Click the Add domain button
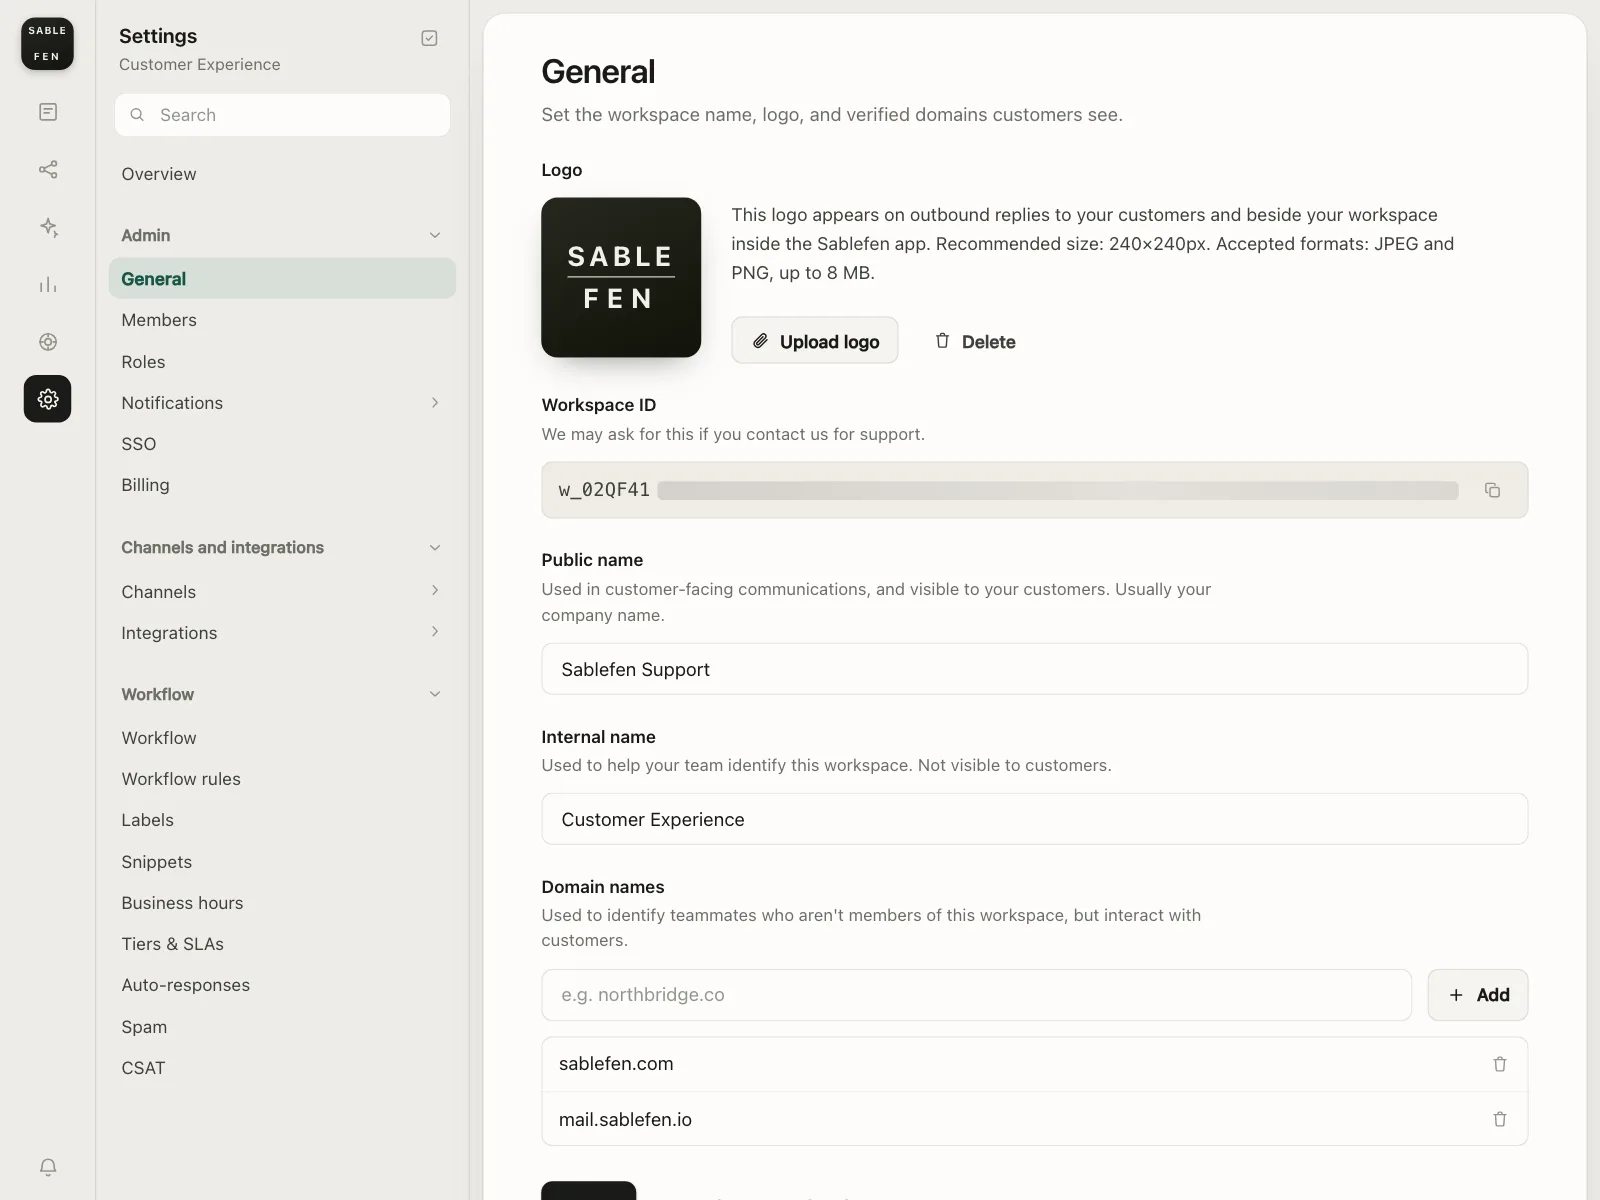Viewport: 1600px width, 1200px height. (1477, 995)
